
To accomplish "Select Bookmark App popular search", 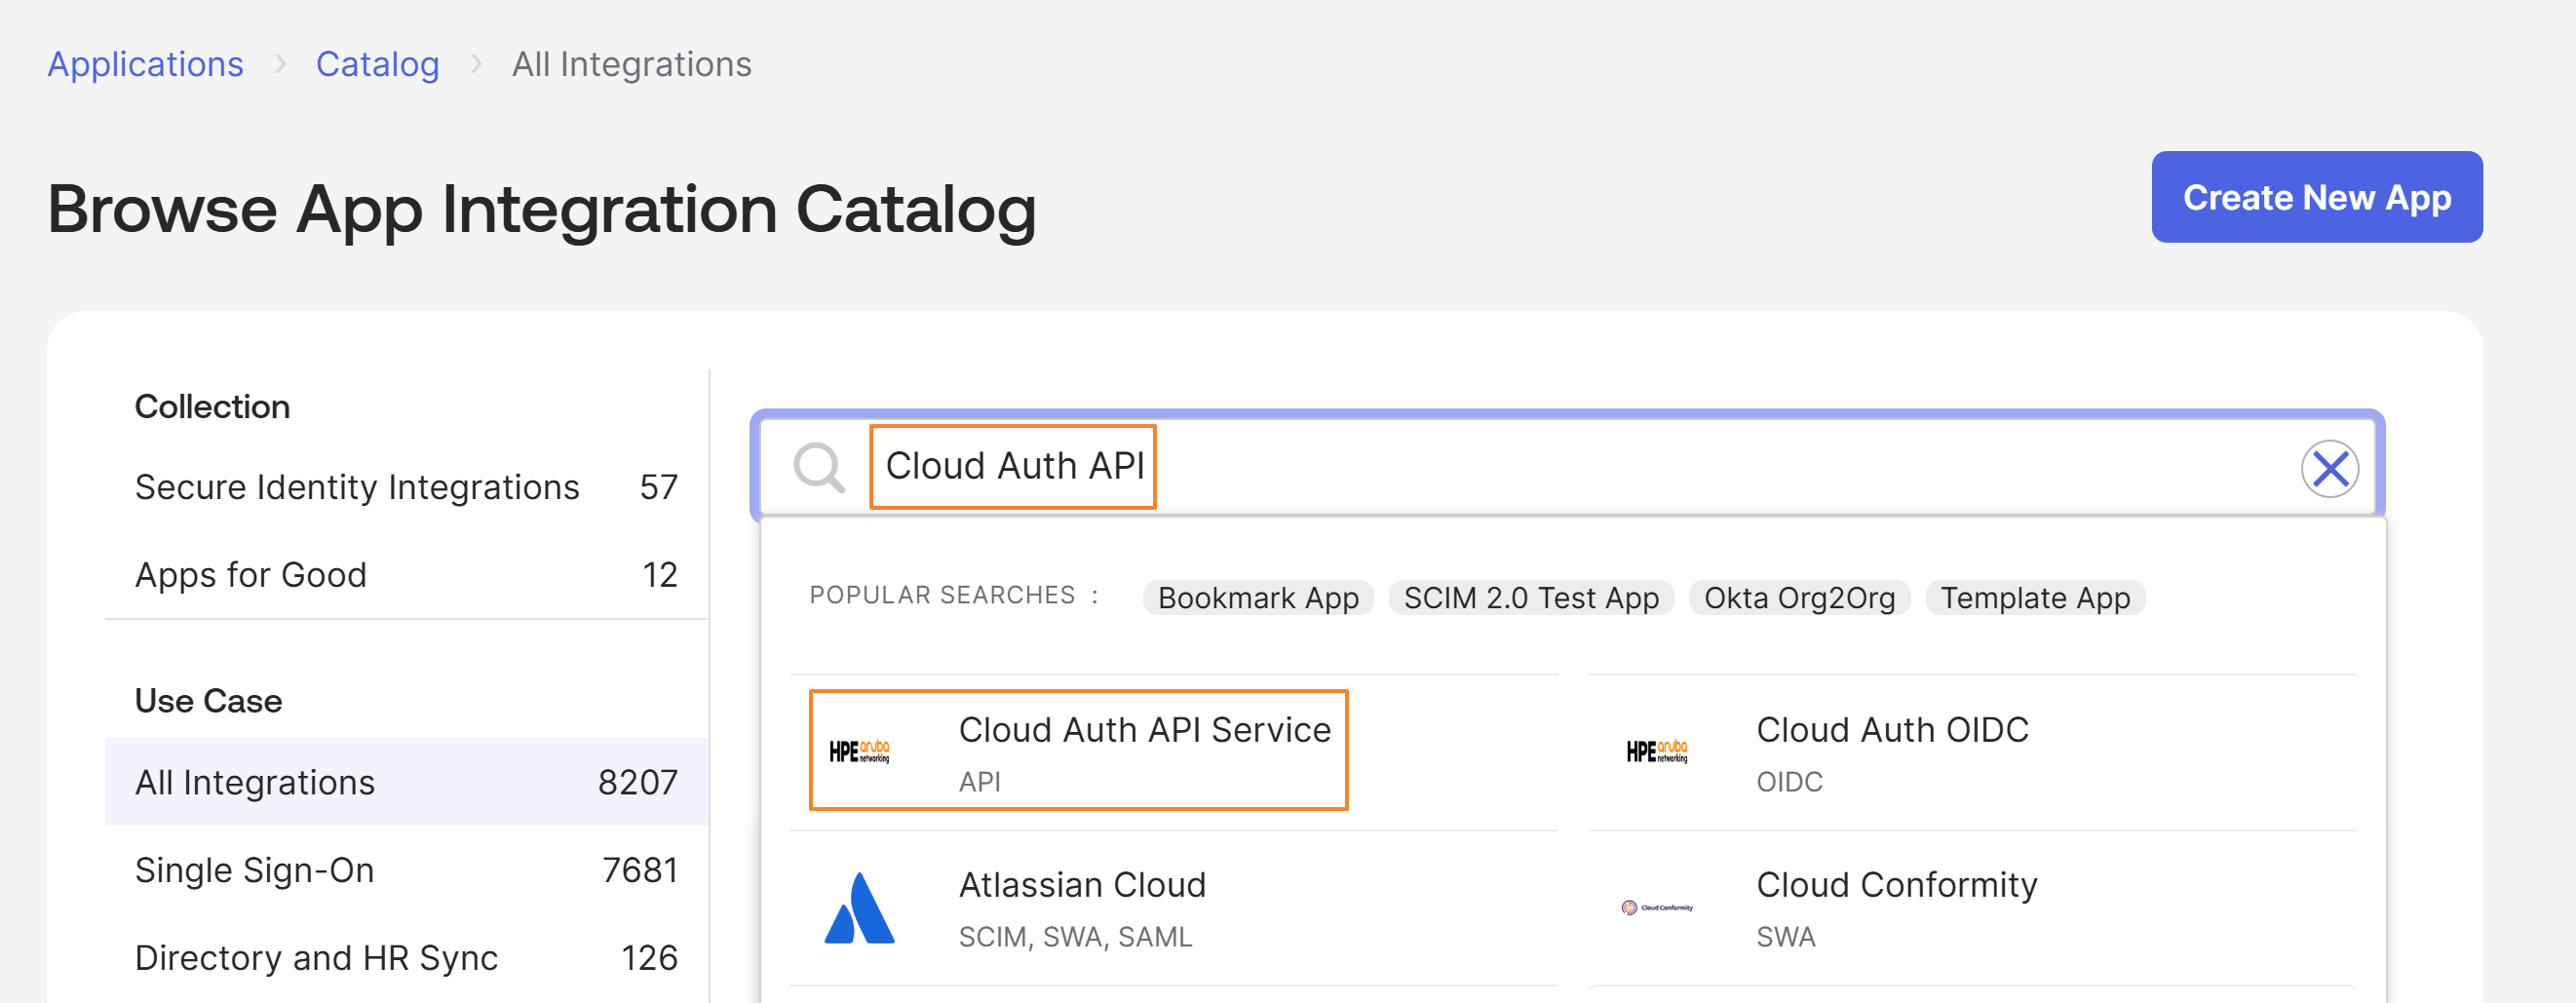I will point(1258,598).
